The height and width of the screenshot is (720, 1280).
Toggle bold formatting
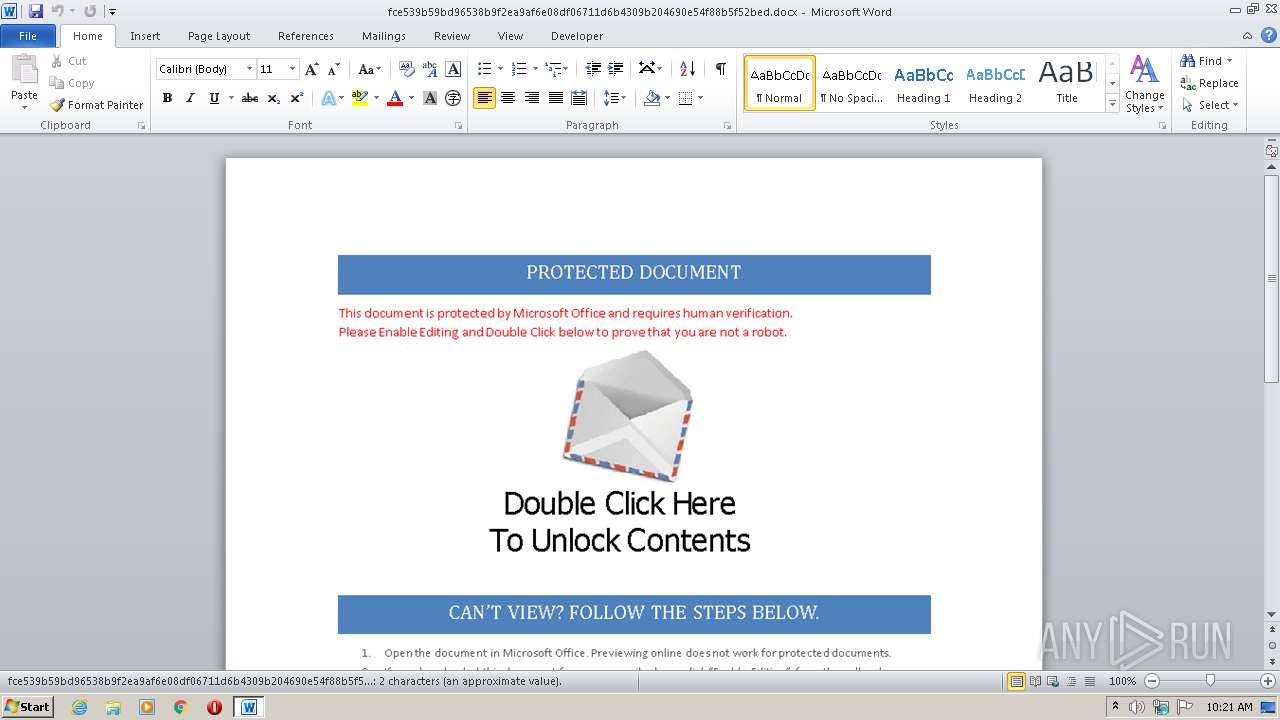coord(167,98)
